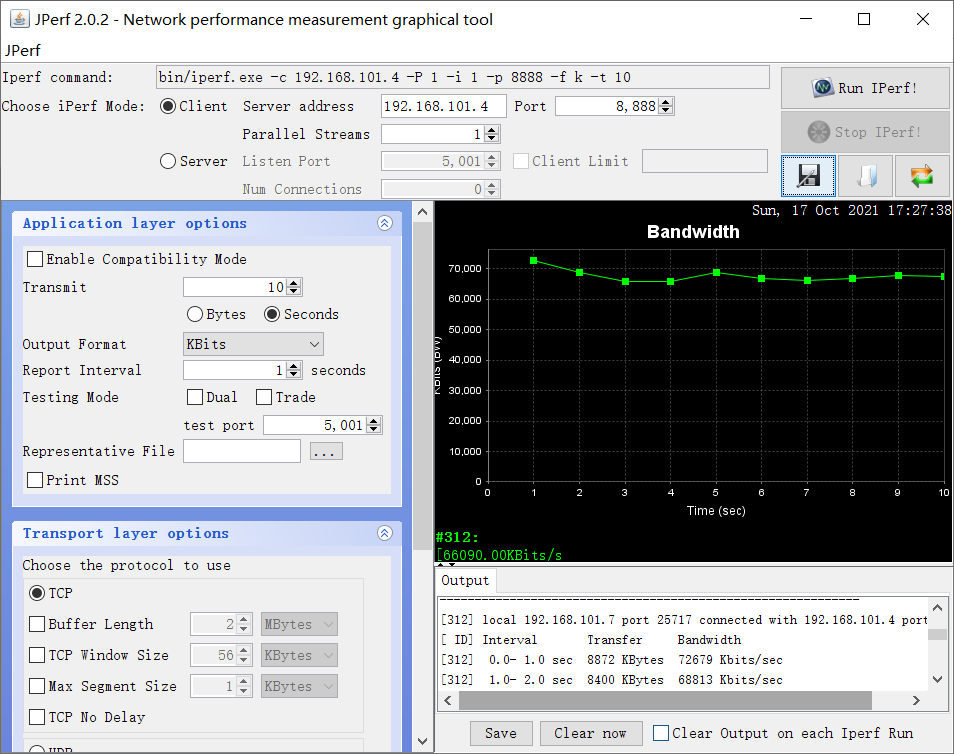This screenshot has height=754, width=954.
Task: Open Buffer Length MBytes unit dropdown
Action: click(x=299, y=624)
